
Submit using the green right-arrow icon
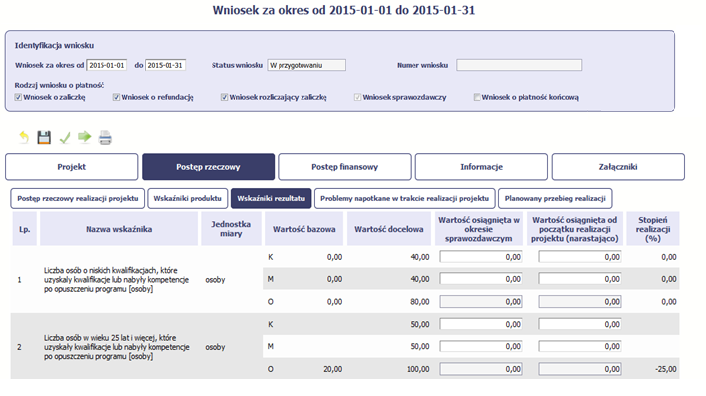point(85,136)
